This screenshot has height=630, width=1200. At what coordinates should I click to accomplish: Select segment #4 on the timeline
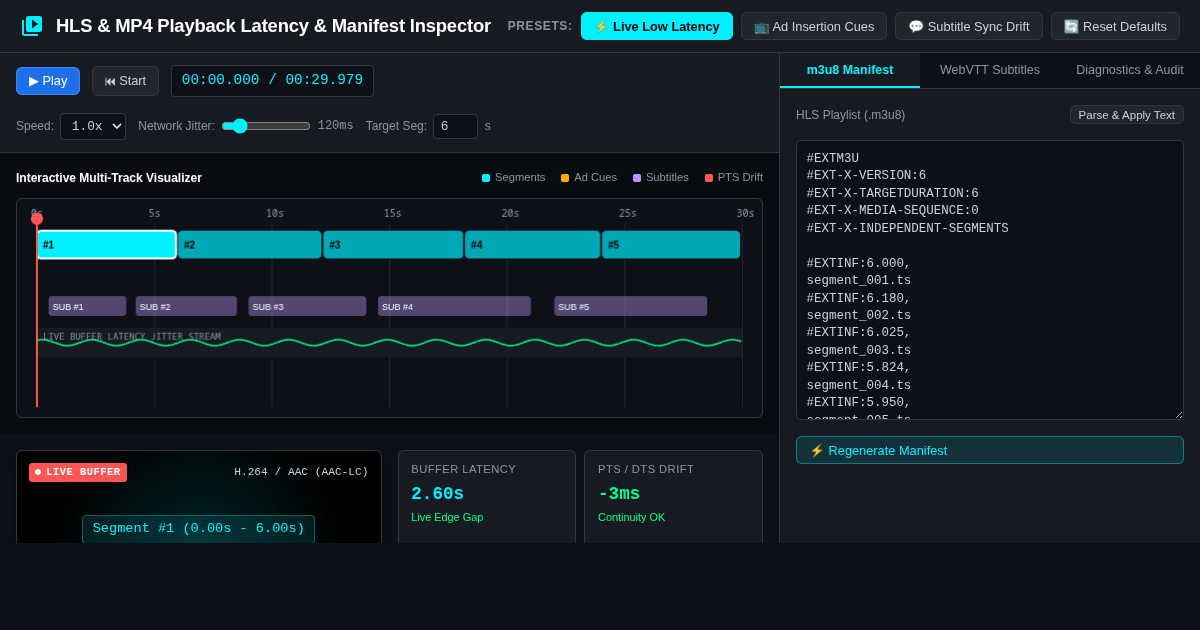(x=533, y=245)
